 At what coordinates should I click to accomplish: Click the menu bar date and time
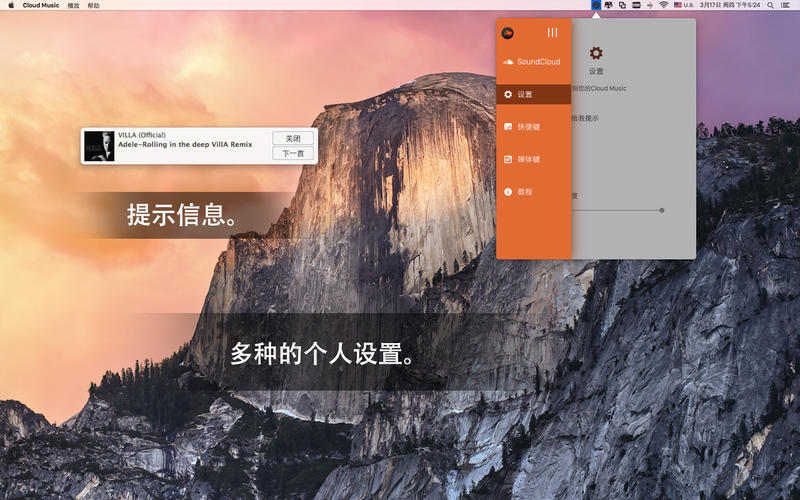point(730,5)
